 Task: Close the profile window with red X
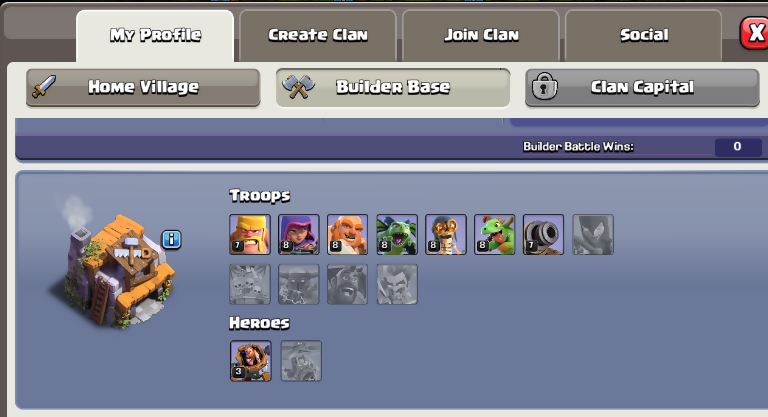click(755, 33)
